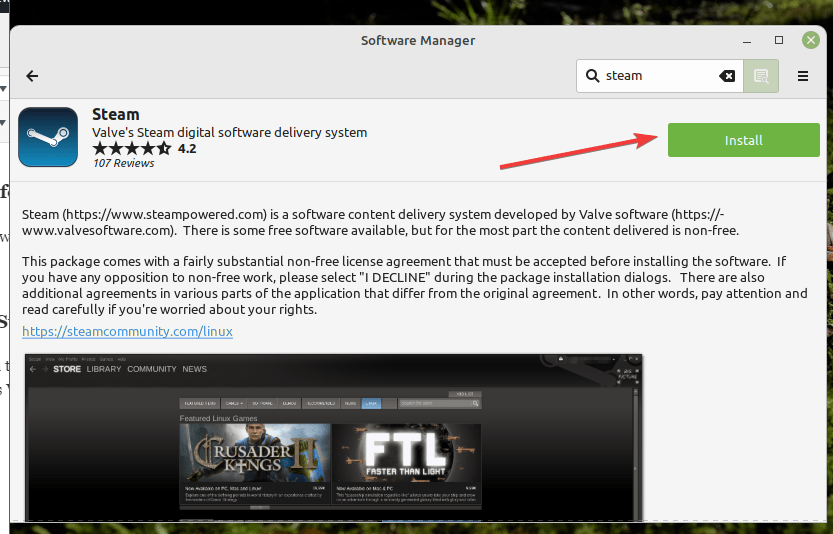The height and width of the screenshot is (534, 833).
Task: Click the Steam title heading
Action: click(116, 114)
